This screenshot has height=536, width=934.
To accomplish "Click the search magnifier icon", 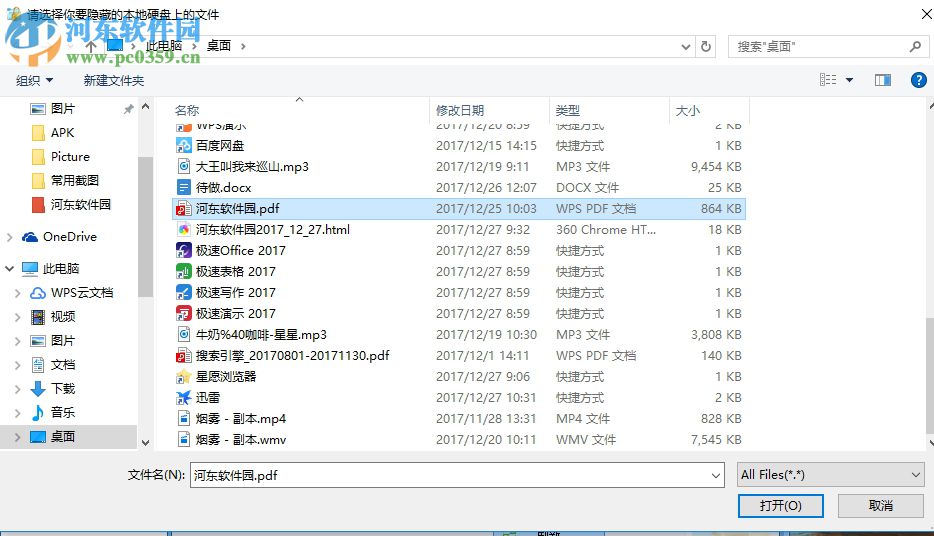I will 916,46.
